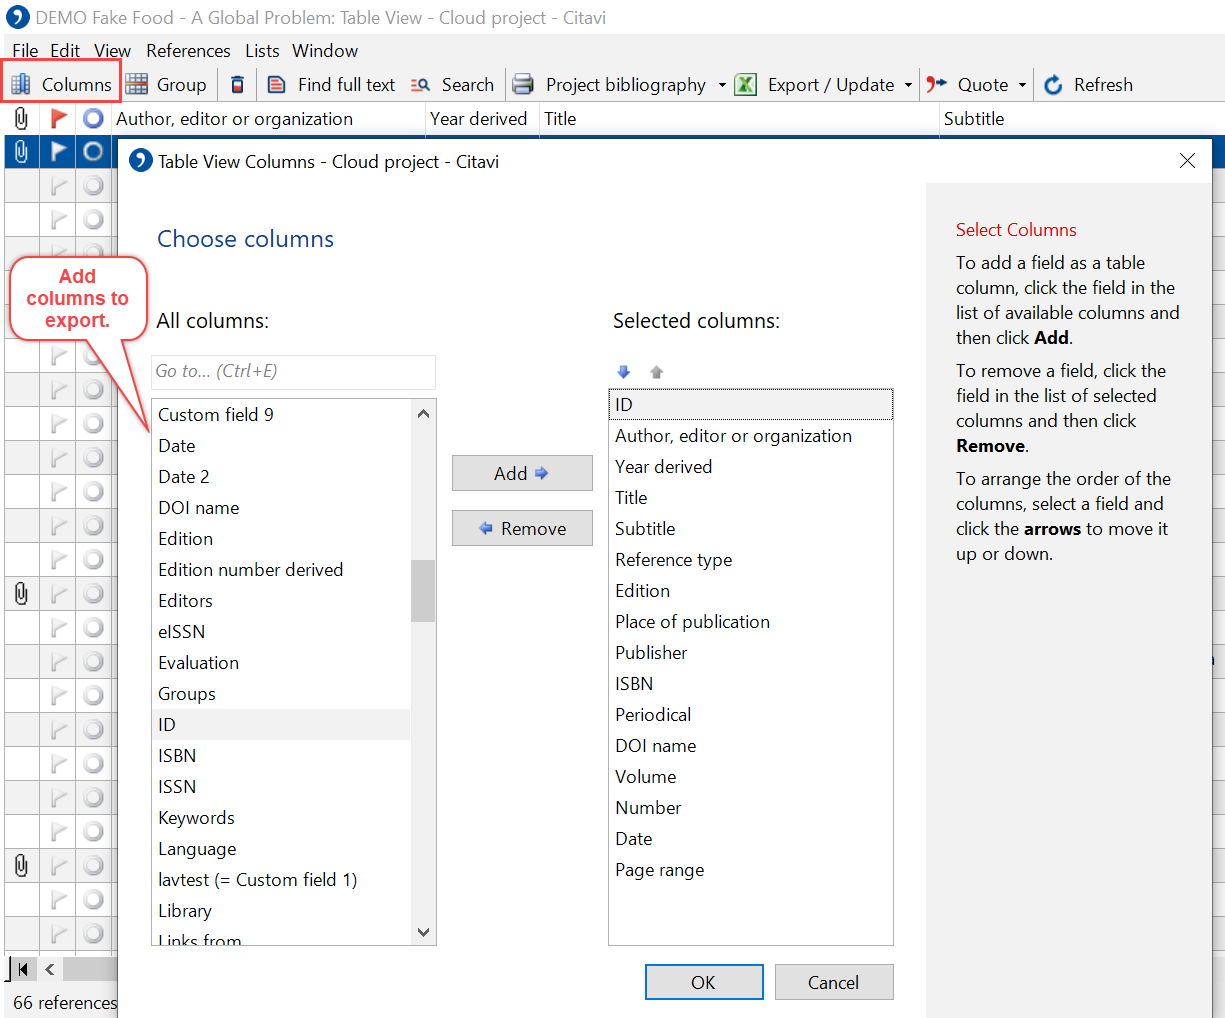Select Volume in Selected columns
Image resolution: width=1225 pixels, height=1018 pixels.
[750, 777]
